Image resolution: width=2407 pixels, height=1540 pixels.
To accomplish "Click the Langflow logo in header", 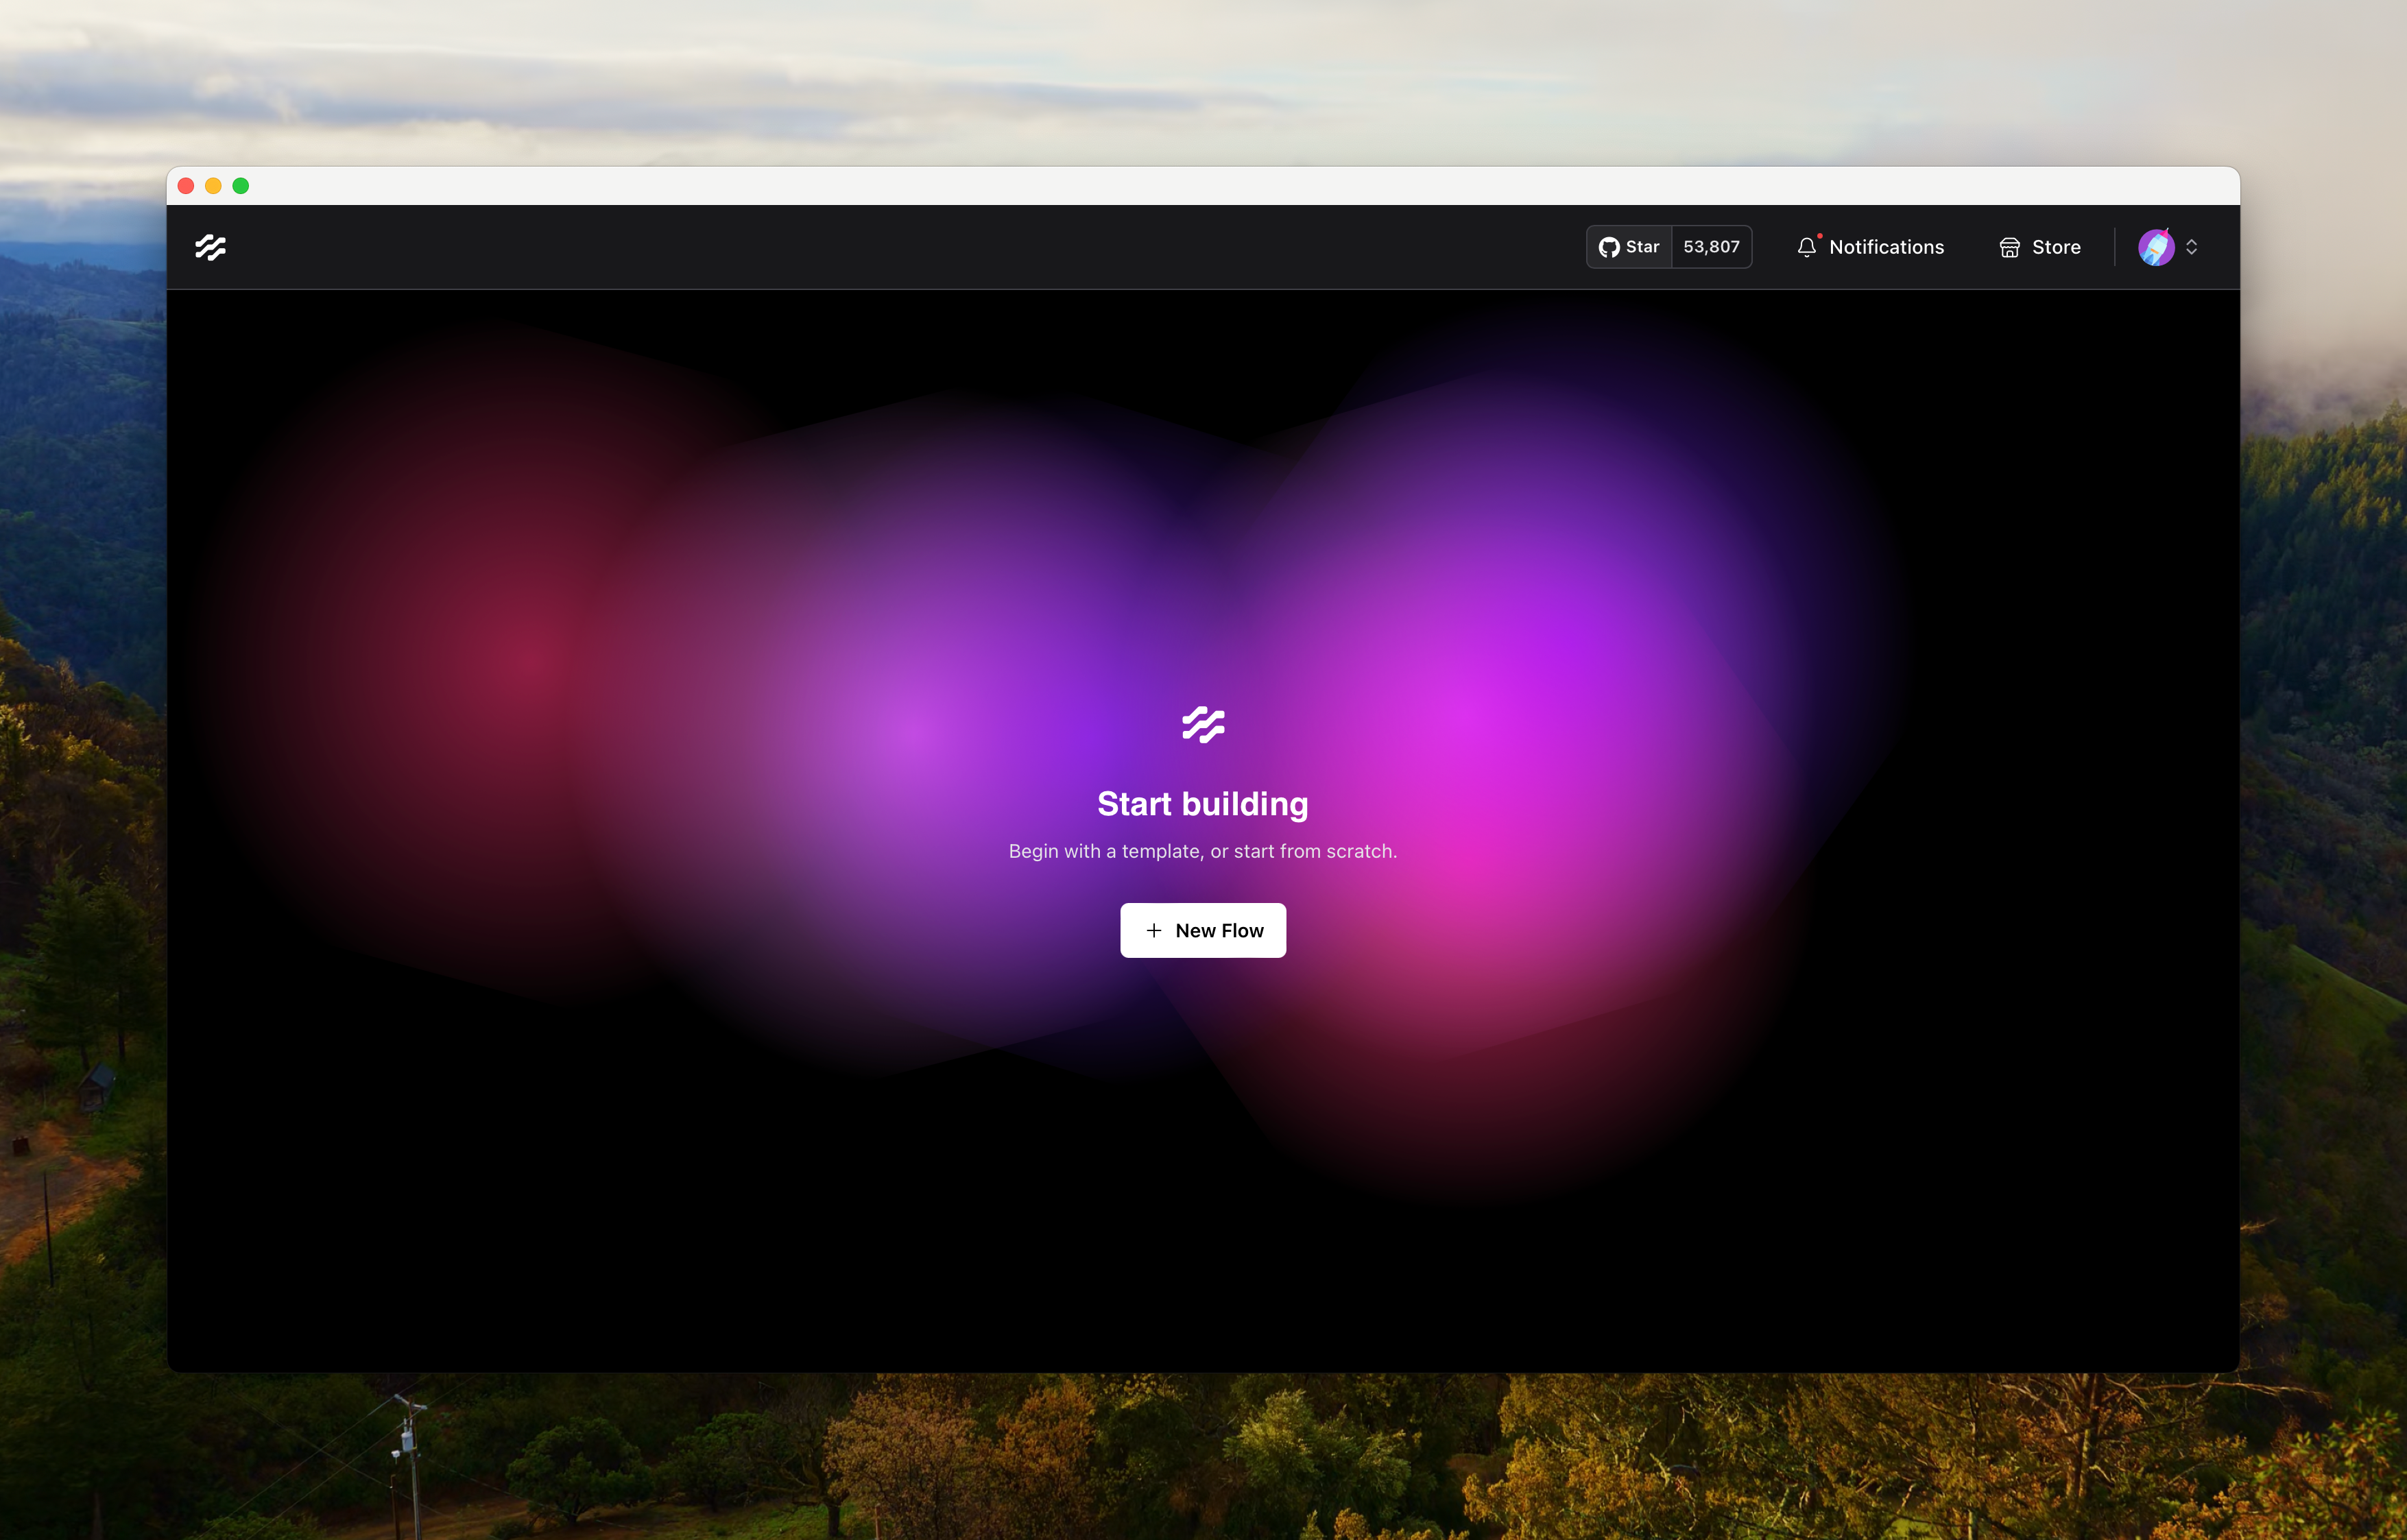I will [x=210, y=247].
